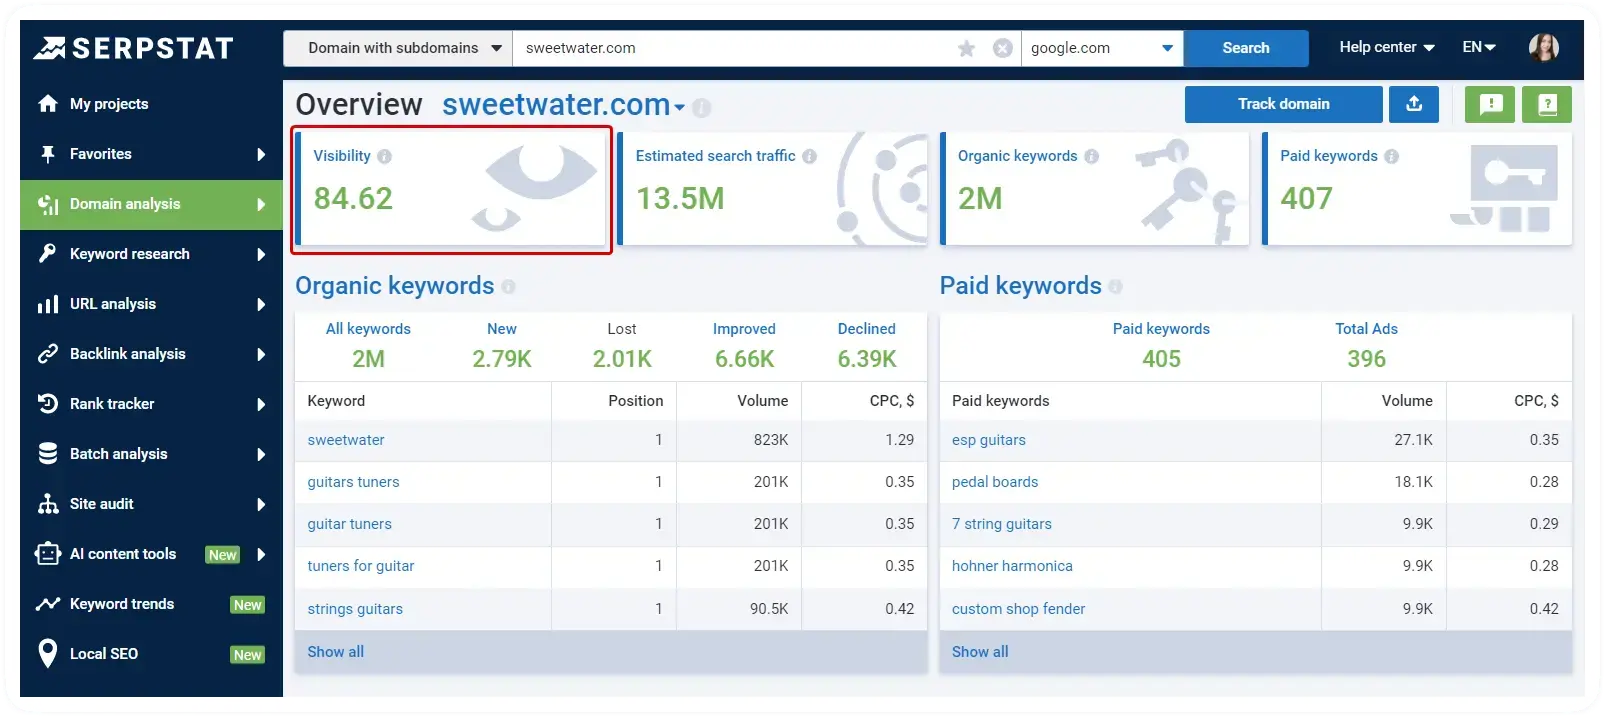Open the green feedback exclamation icon
This screenshot has width=1605, height=717.
point(1490,104)
